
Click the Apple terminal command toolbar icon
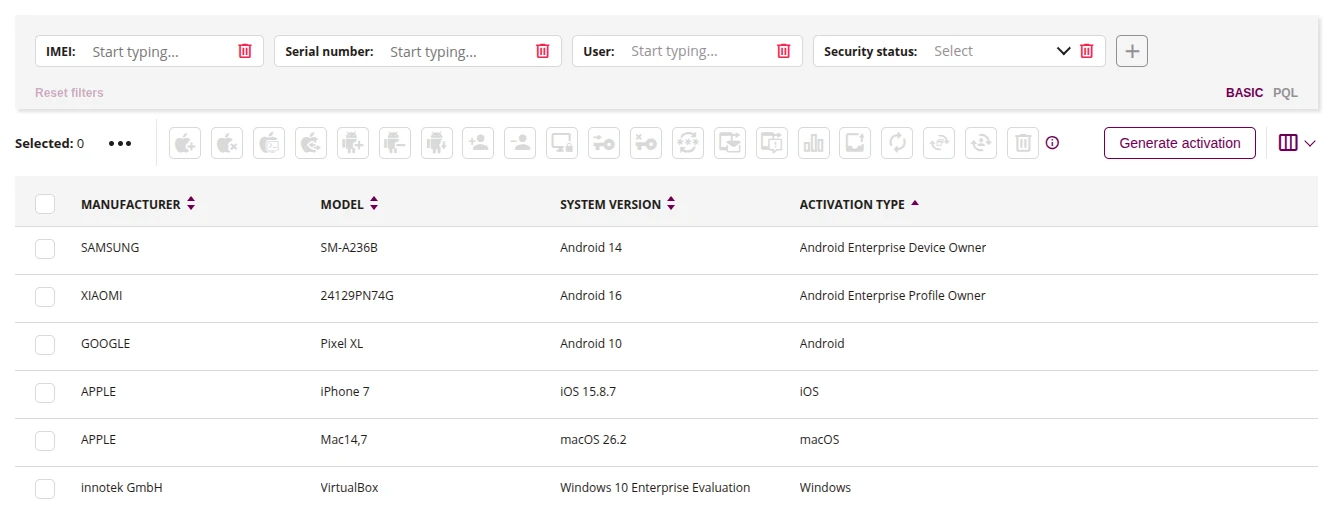coord(269,143)
